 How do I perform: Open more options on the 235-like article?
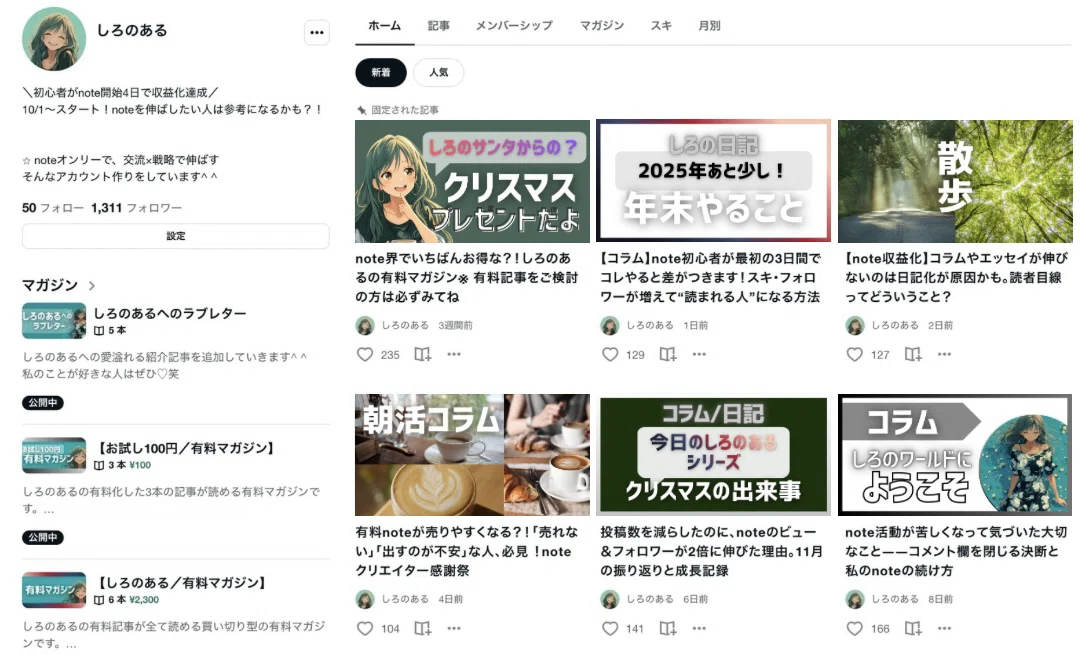tap(454, 354)
